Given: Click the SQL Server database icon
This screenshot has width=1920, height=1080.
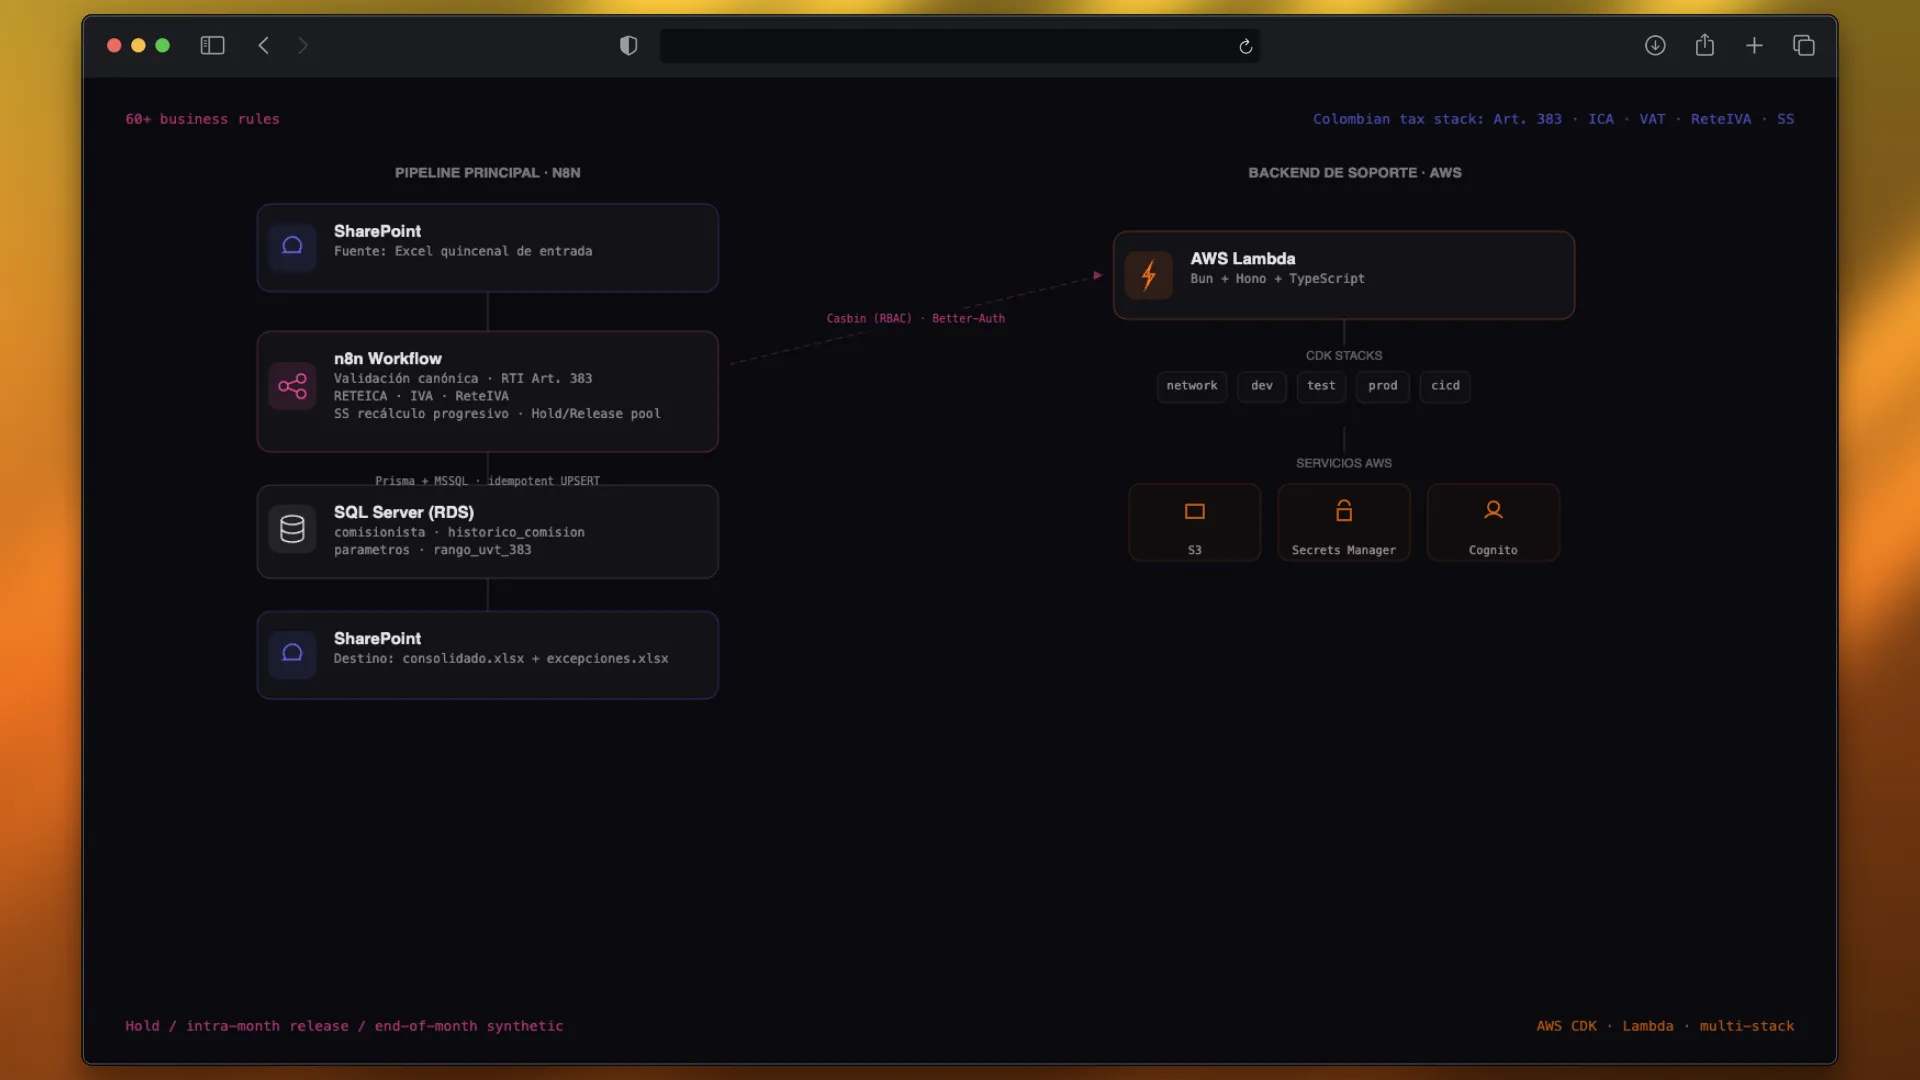Looking at the screenshot, I should pyautogui.click(x=292, y=528).
